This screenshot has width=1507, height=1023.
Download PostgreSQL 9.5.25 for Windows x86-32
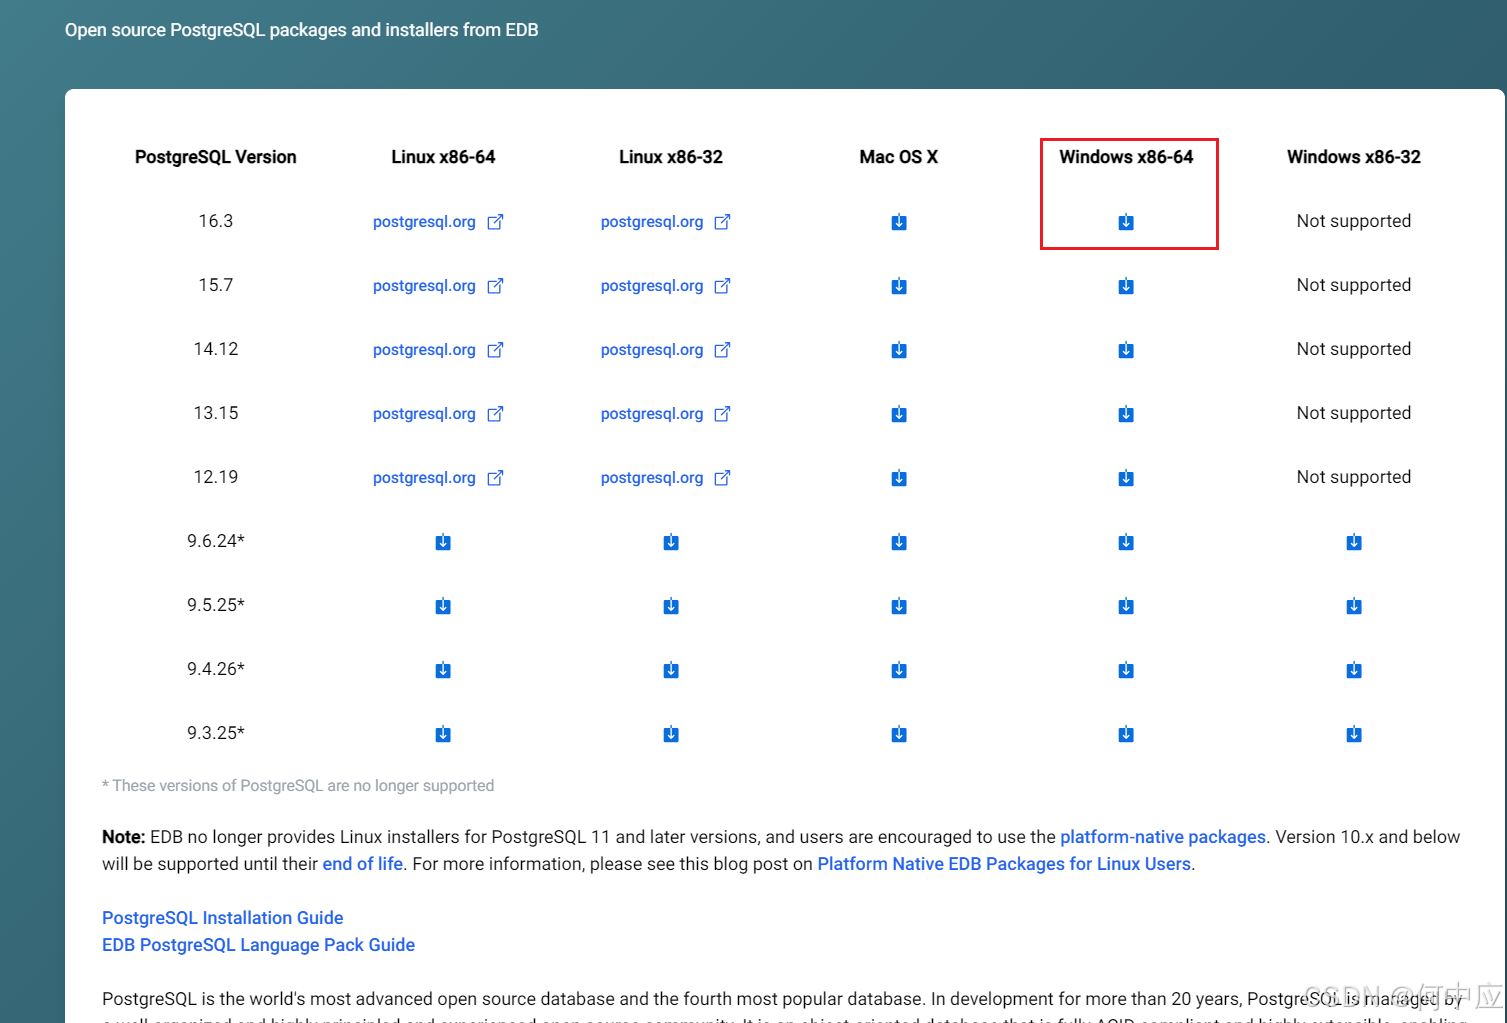1354,606
